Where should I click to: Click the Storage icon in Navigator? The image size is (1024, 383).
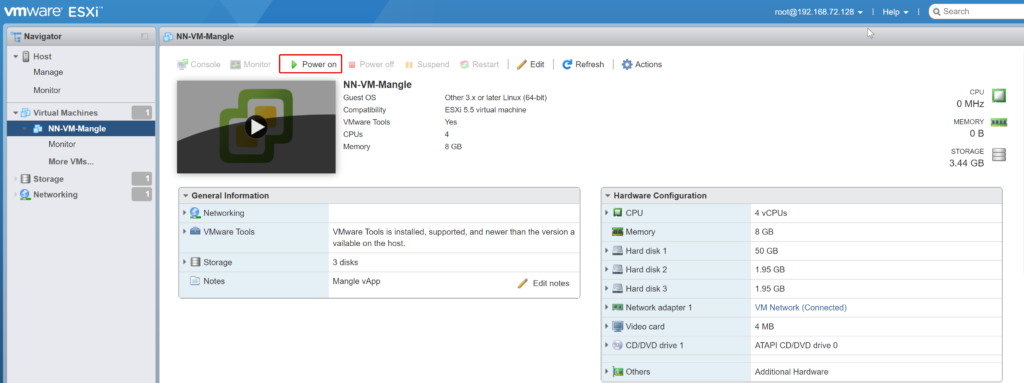click(x=25, y=179)
